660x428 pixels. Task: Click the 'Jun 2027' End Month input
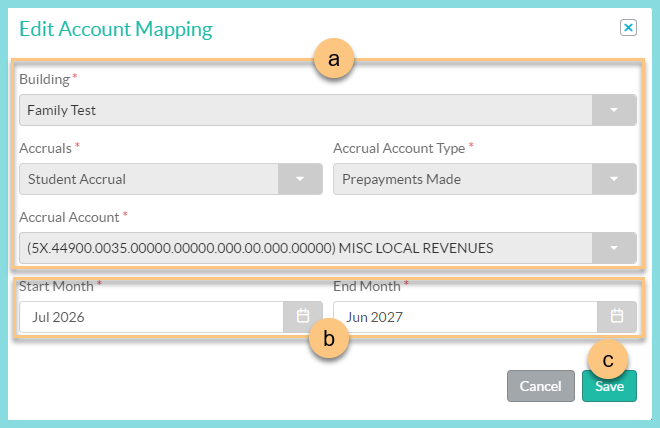465,316
